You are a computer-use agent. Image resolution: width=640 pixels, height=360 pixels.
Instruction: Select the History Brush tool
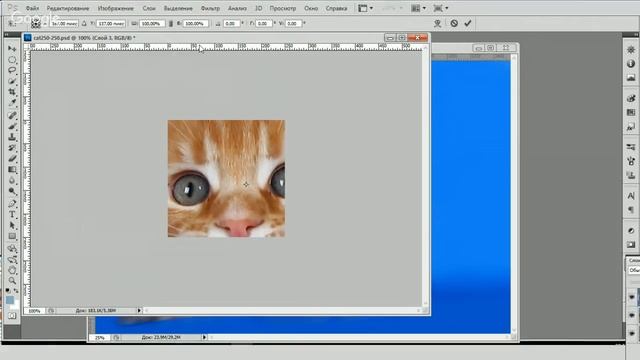click(12, 148)
